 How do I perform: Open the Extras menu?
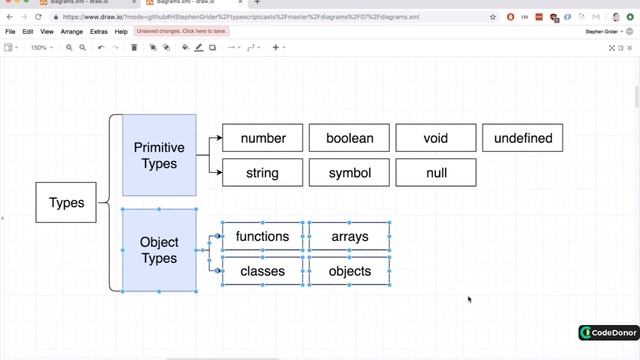click(x=99, y=31)
